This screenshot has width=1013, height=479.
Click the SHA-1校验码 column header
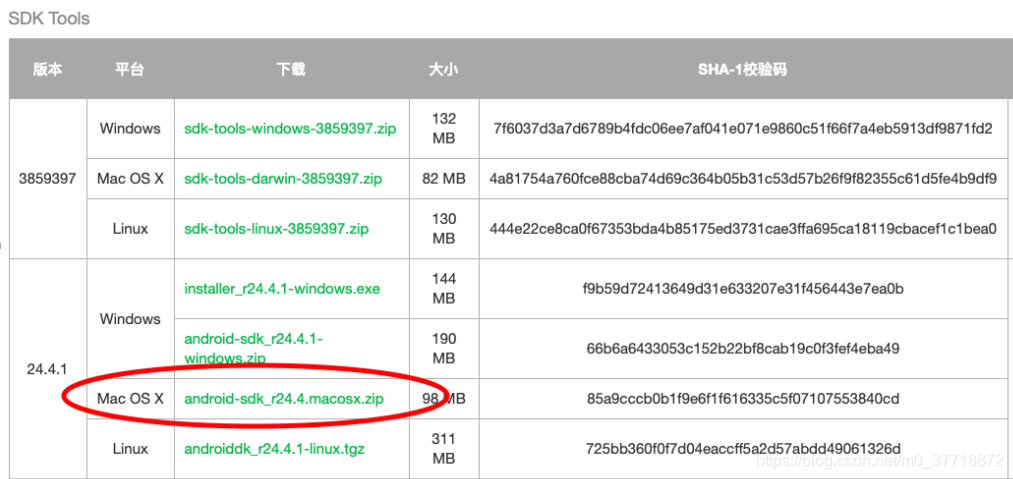click(x=742, y=69)
